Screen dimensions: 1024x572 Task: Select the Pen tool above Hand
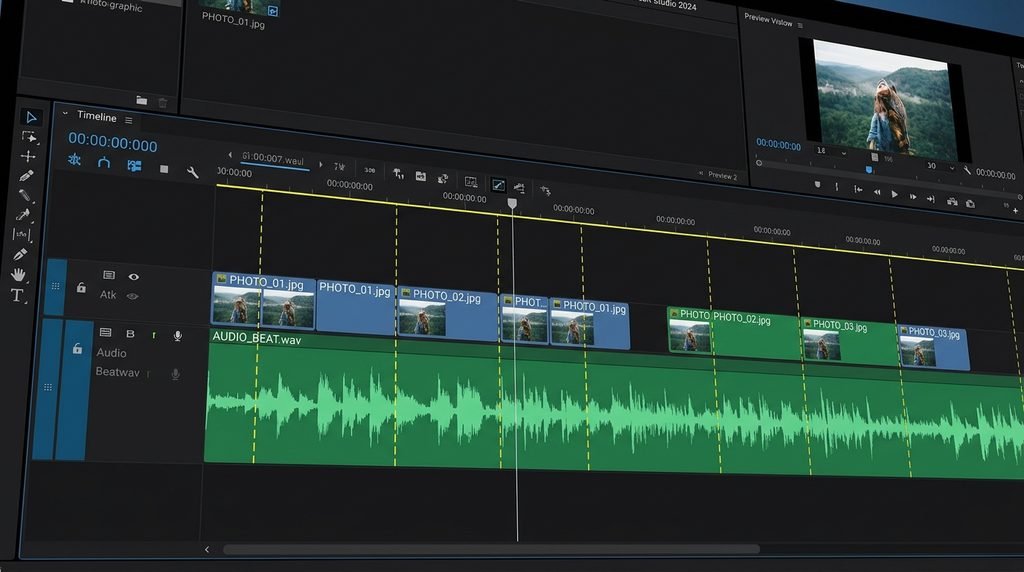(20, 254)
